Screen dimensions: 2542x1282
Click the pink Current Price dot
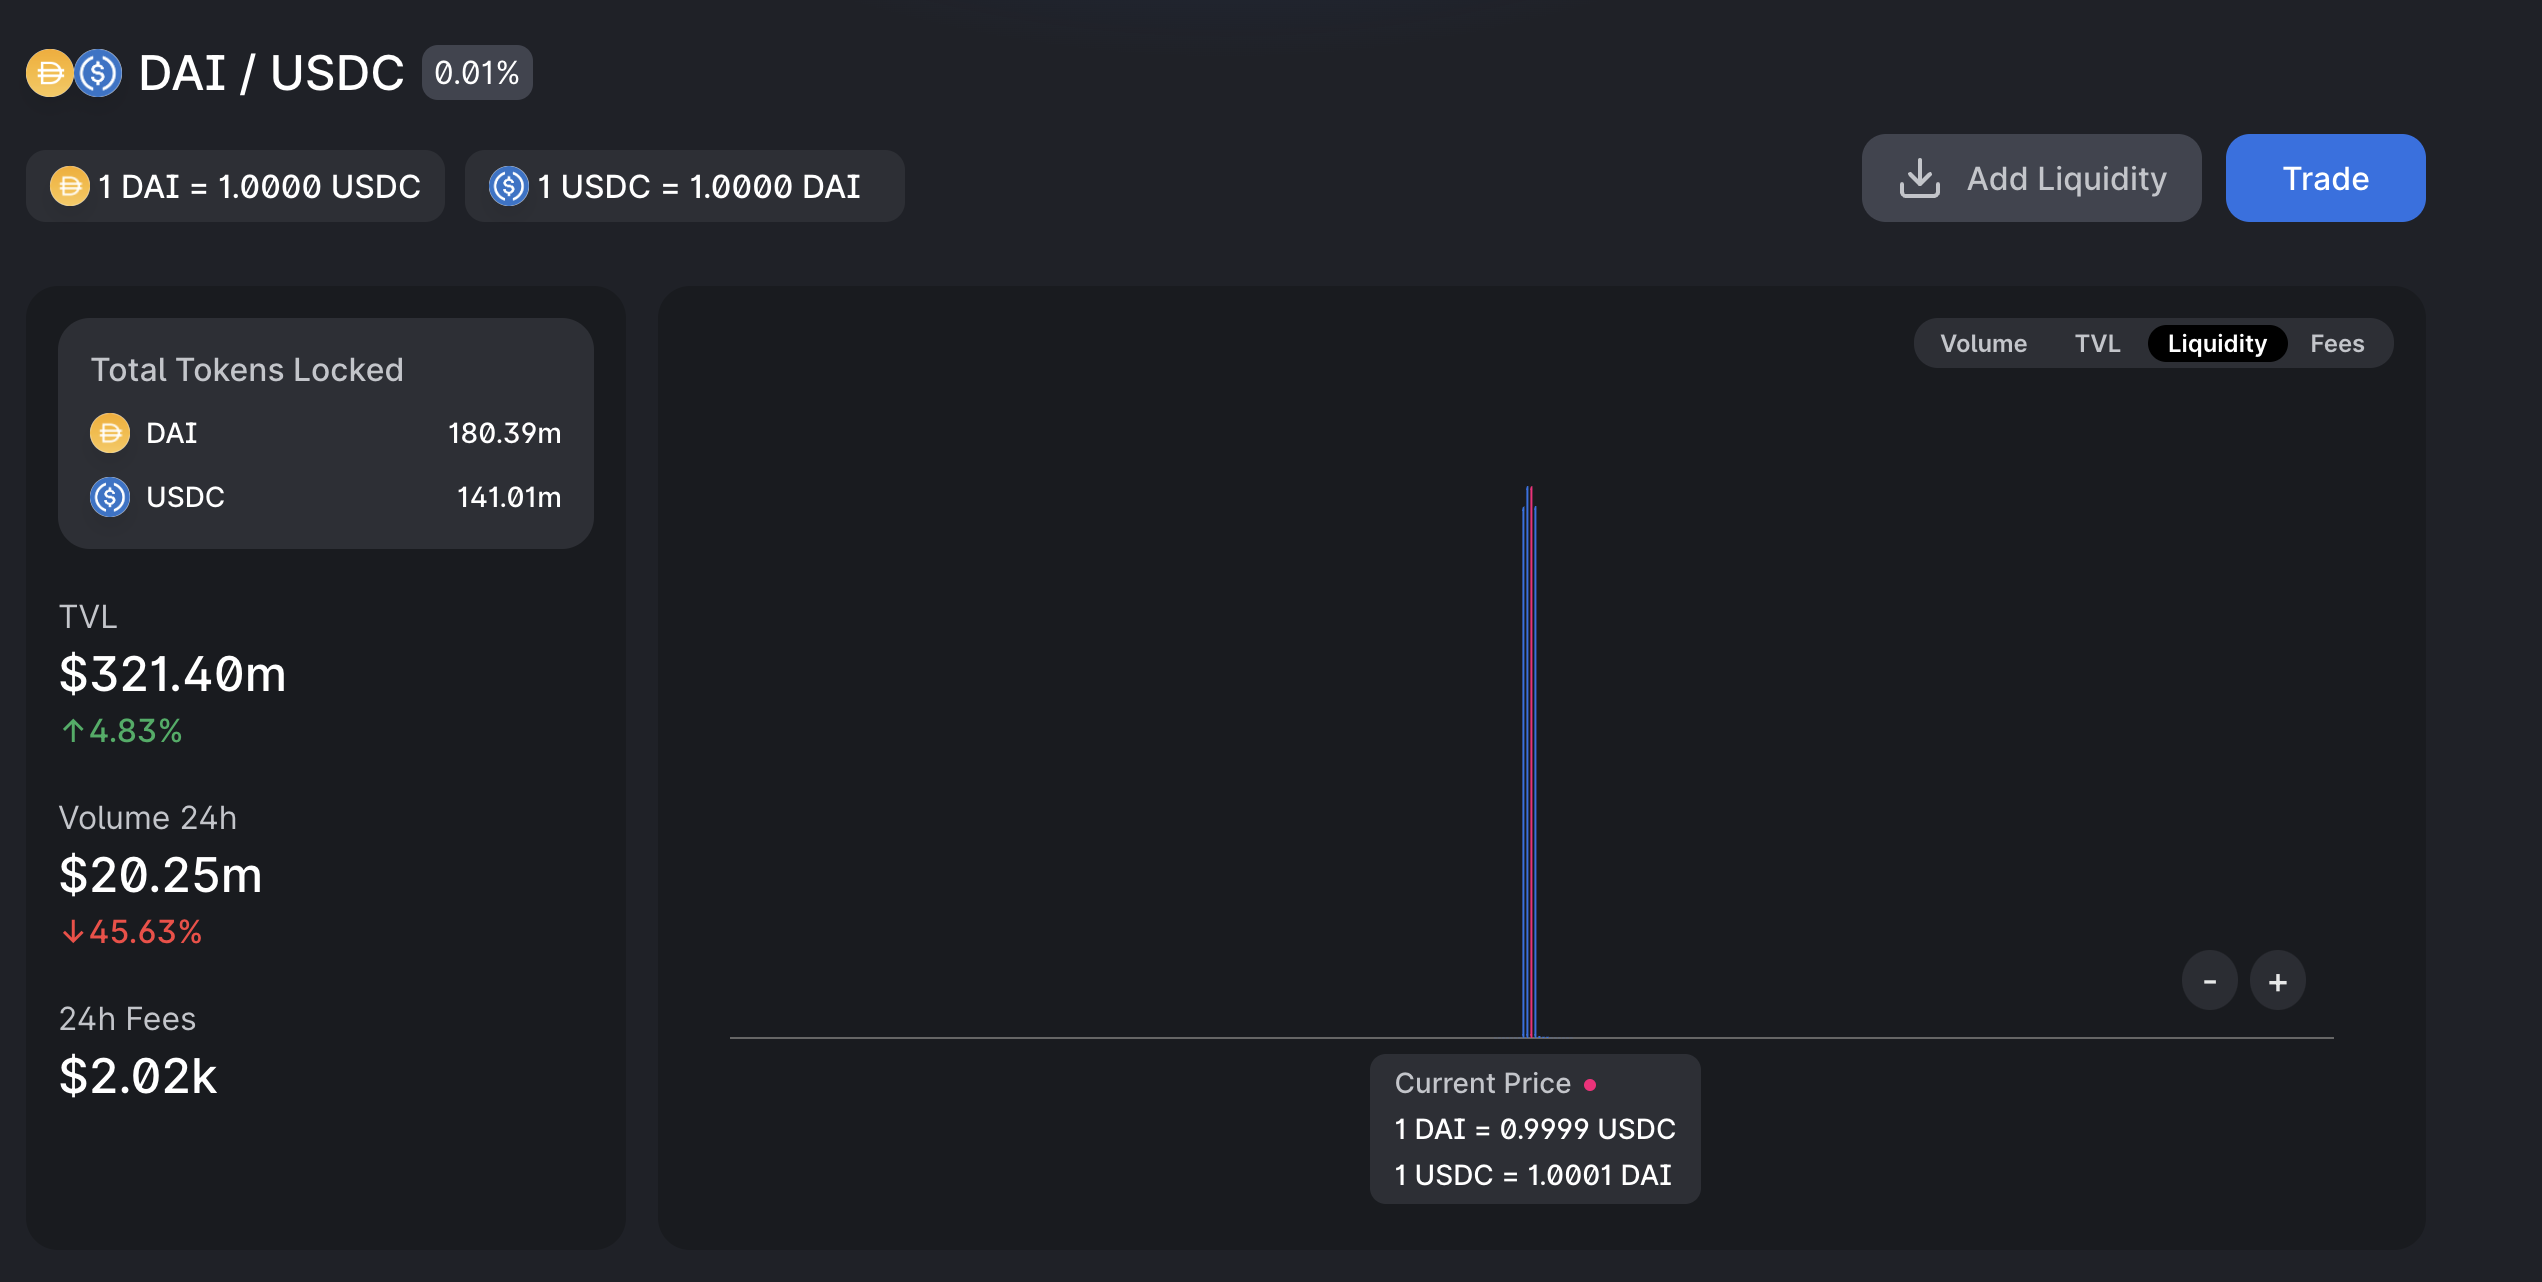pos(1590,1084)
